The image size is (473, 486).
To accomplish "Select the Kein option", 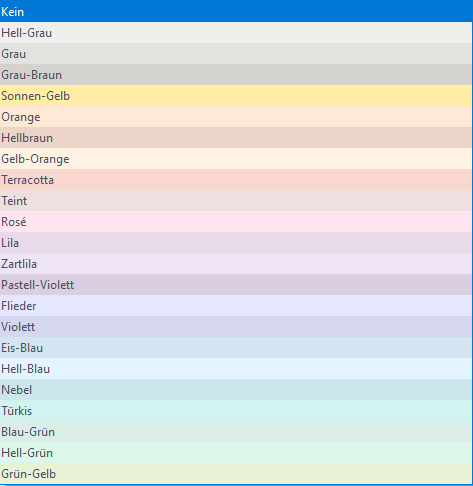I will [x=236, y=11].
